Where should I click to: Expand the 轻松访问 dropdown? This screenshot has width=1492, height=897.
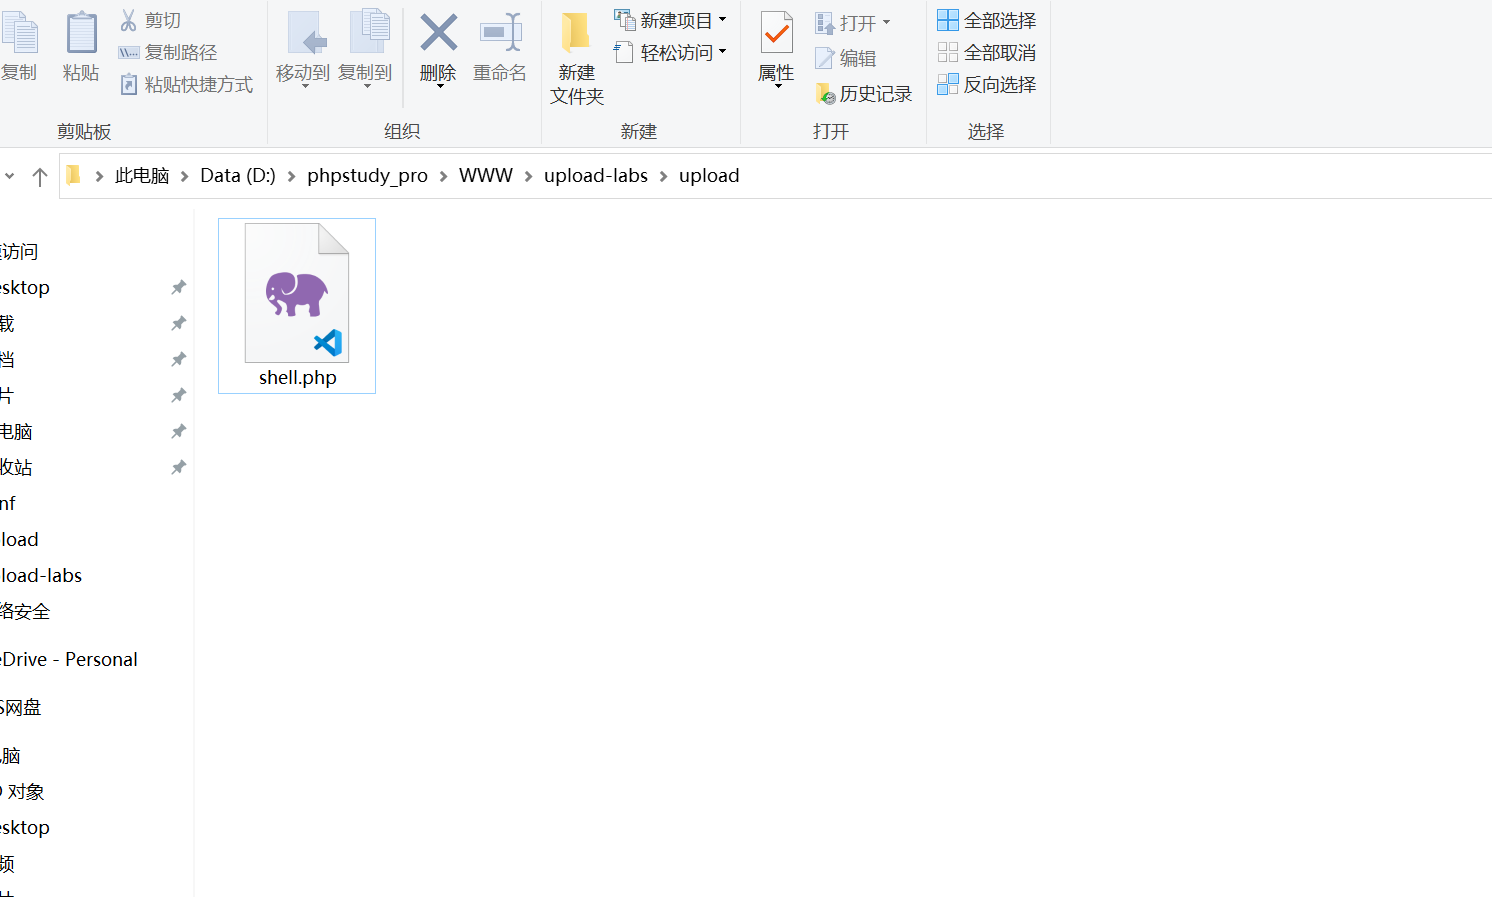722,55
